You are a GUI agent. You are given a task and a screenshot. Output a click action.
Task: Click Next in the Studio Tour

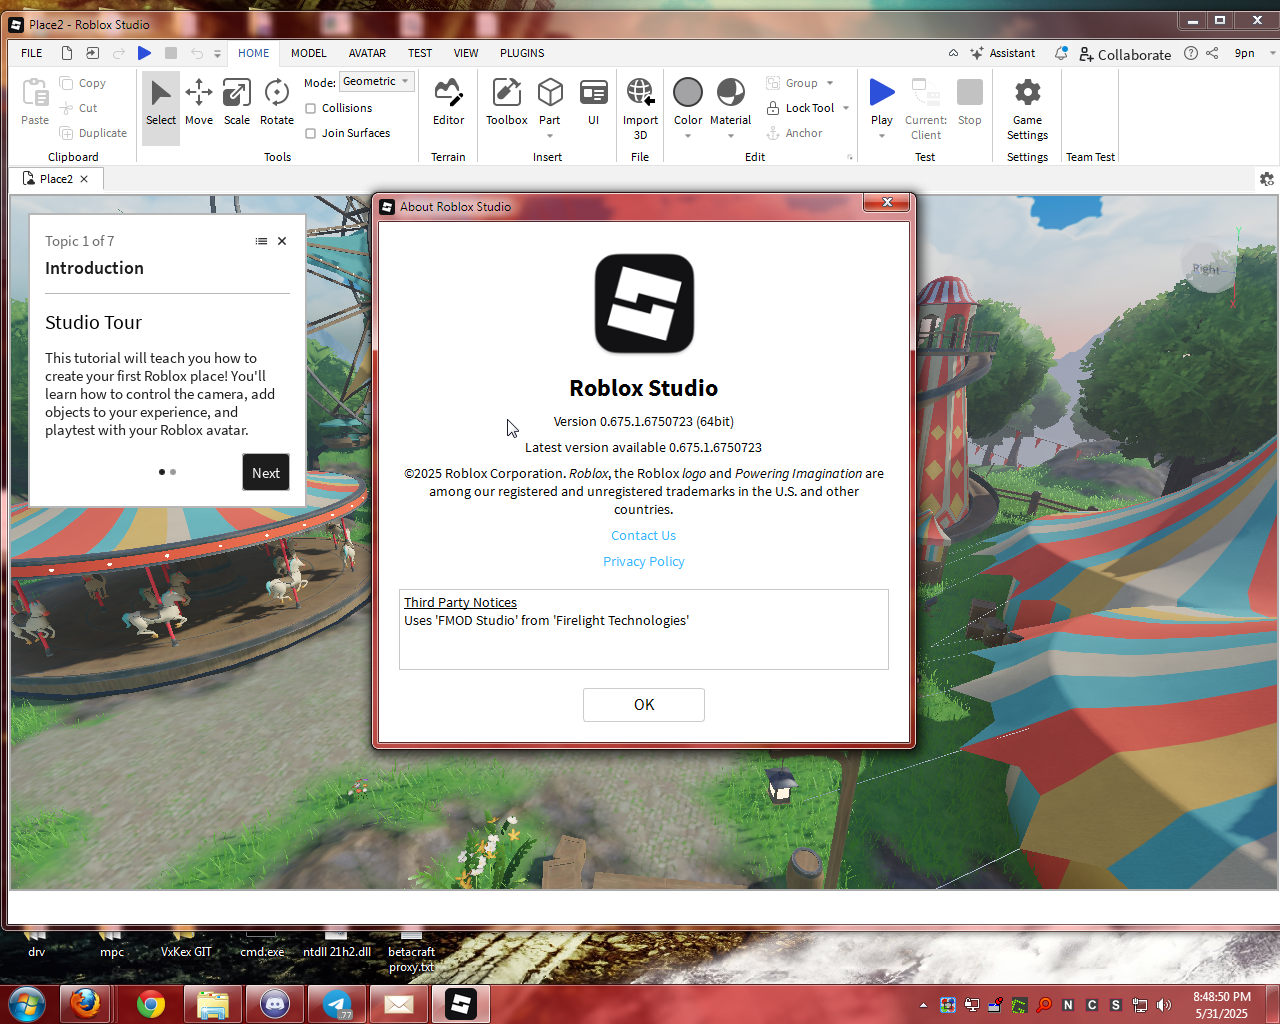[x=266, y=473]
